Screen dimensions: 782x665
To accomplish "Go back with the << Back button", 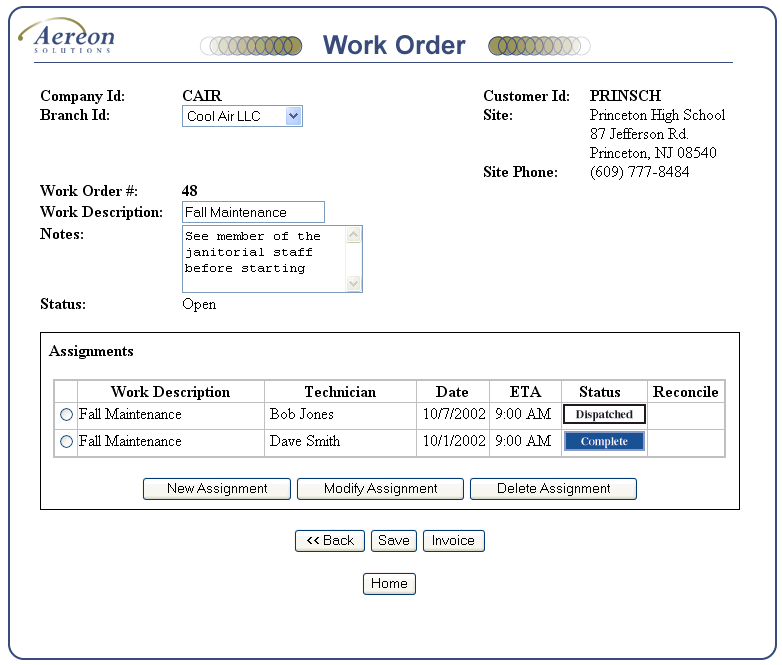I will (330, 541).
